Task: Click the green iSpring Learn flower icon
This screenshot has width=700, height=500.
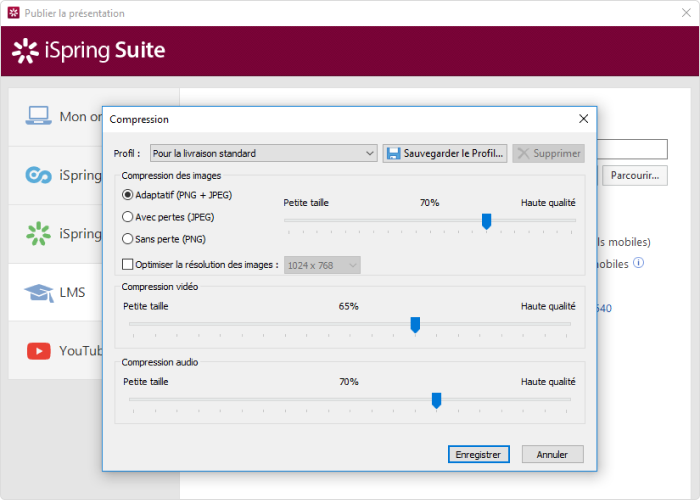Action: pyautogui.click(x=38, y=233)
